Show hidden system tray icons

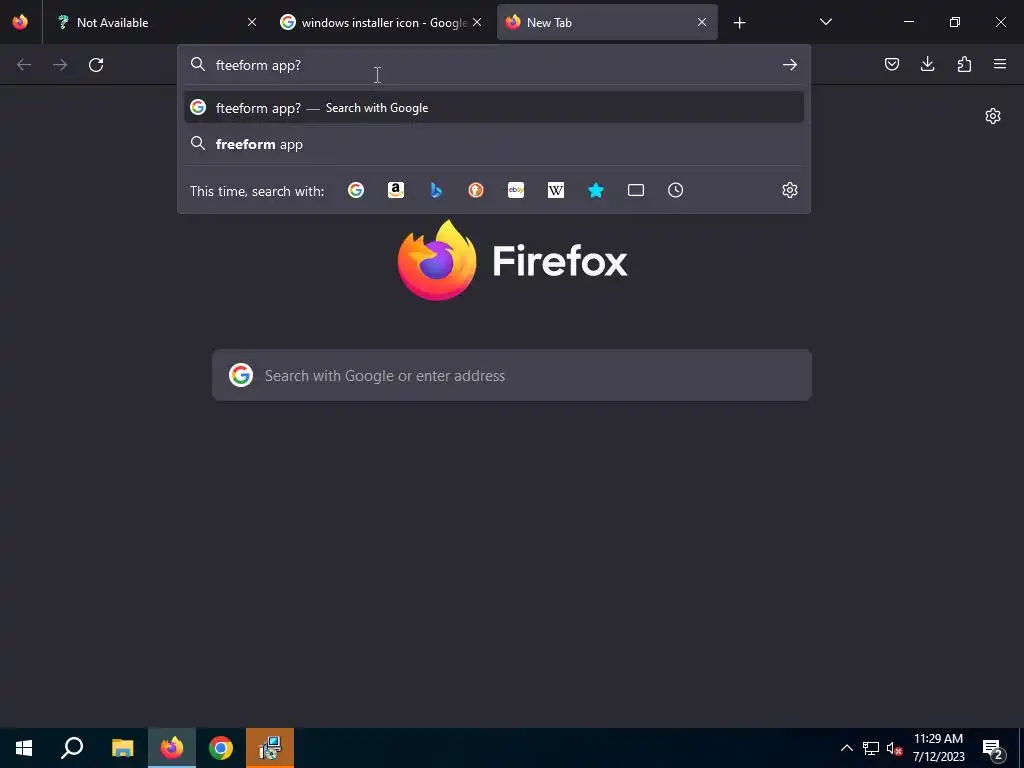pos(846,748)
